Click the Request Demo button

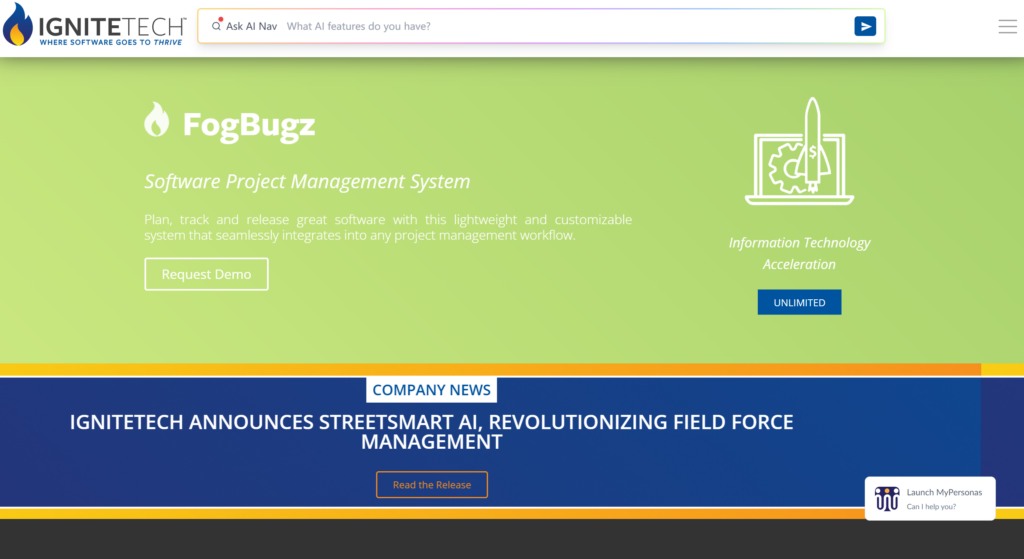point(206,274)
